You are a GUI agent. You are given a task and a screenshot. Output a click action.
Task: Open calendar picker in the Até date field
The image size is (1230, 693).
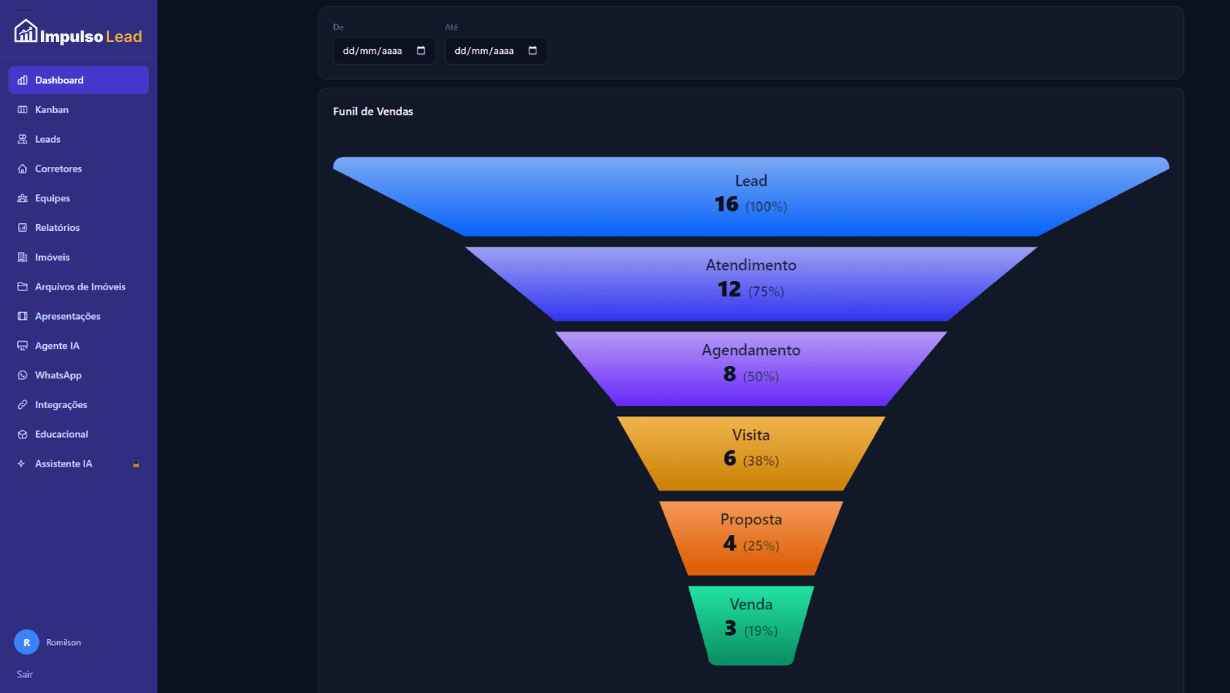tap(532, 51)
